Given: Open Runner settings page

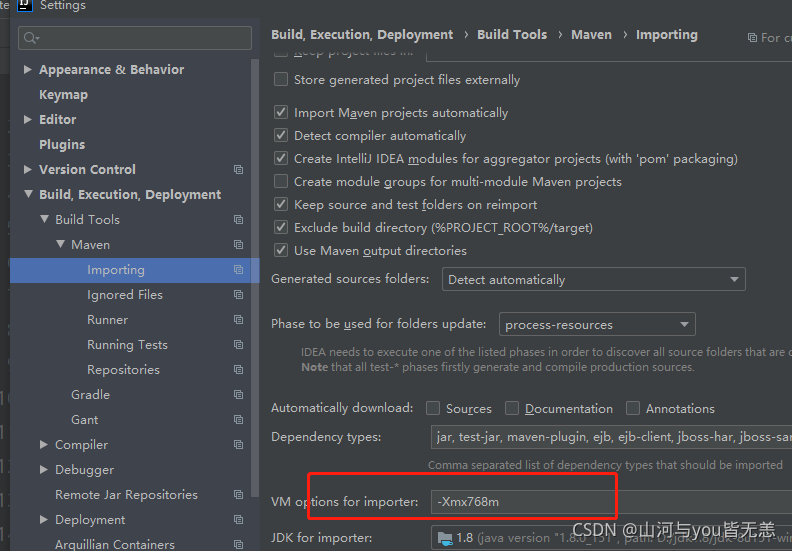Looking at the screenshot, I should [x=108, y=320].
